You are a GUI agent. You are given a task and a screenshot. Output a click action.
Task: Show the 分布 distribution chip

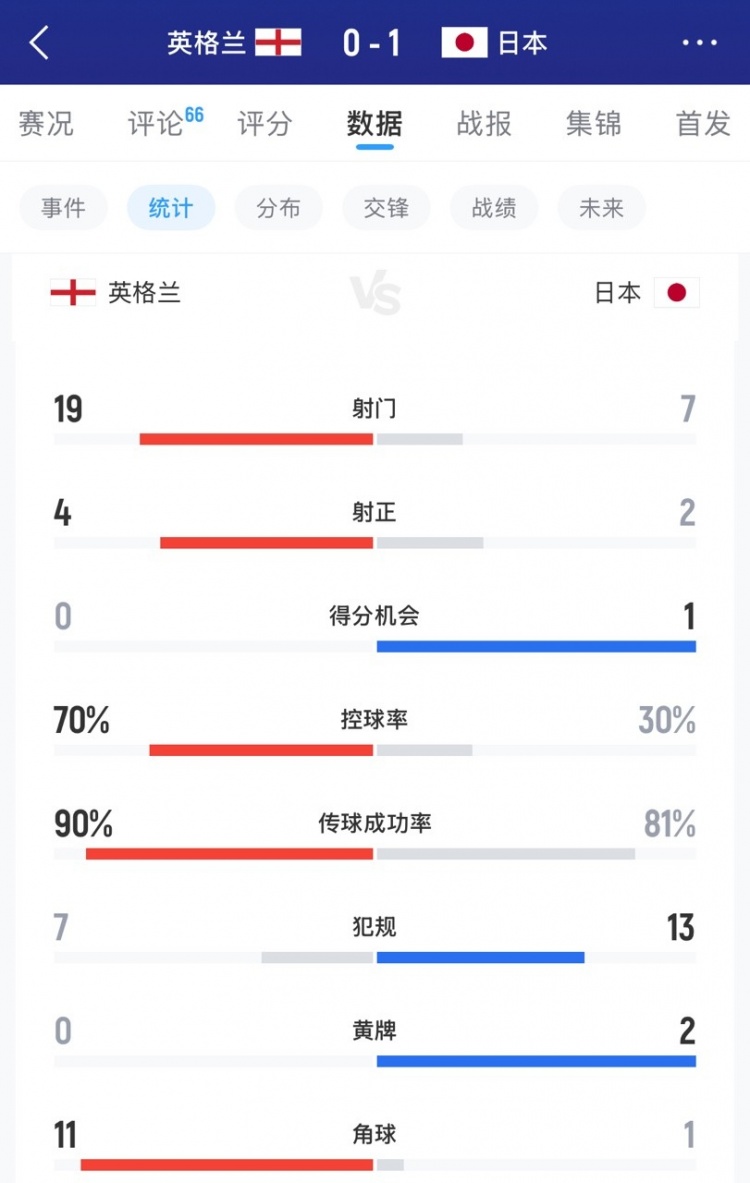[278, 208]
